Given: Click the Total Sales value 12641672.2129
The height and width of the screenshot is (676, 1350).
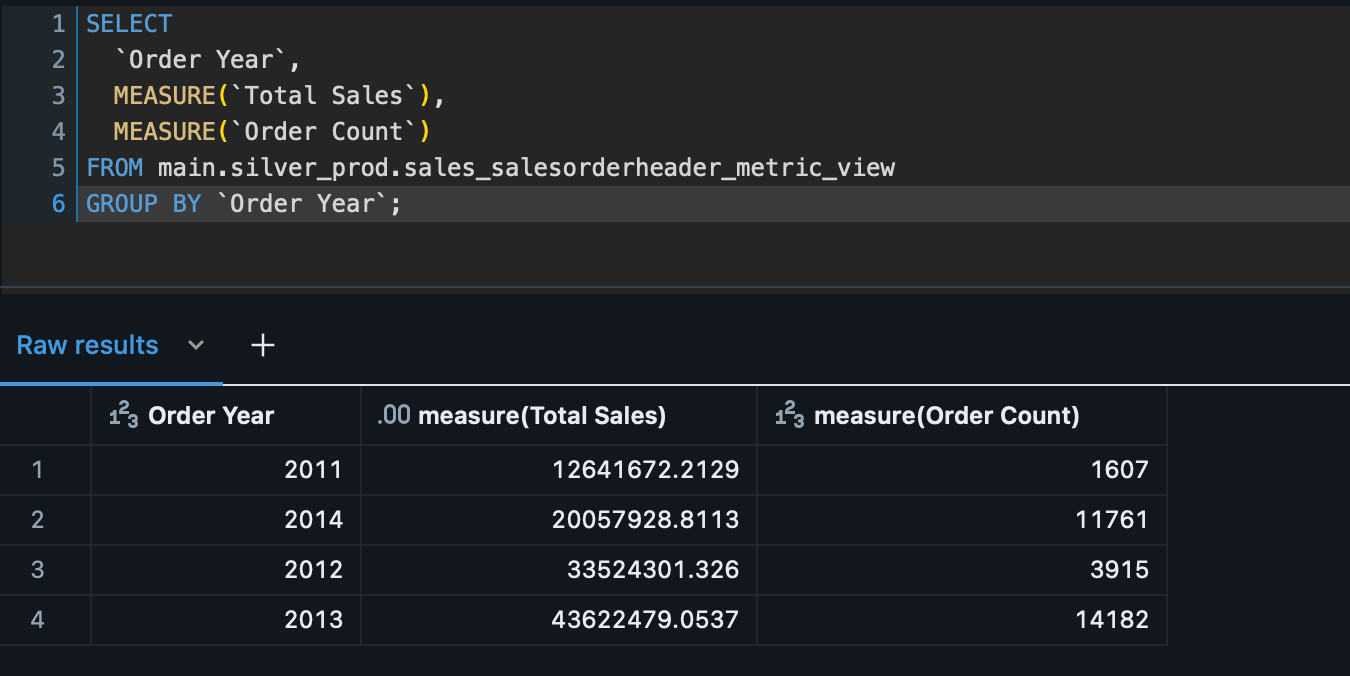Looking at the screenshot, I should [645, 469].
